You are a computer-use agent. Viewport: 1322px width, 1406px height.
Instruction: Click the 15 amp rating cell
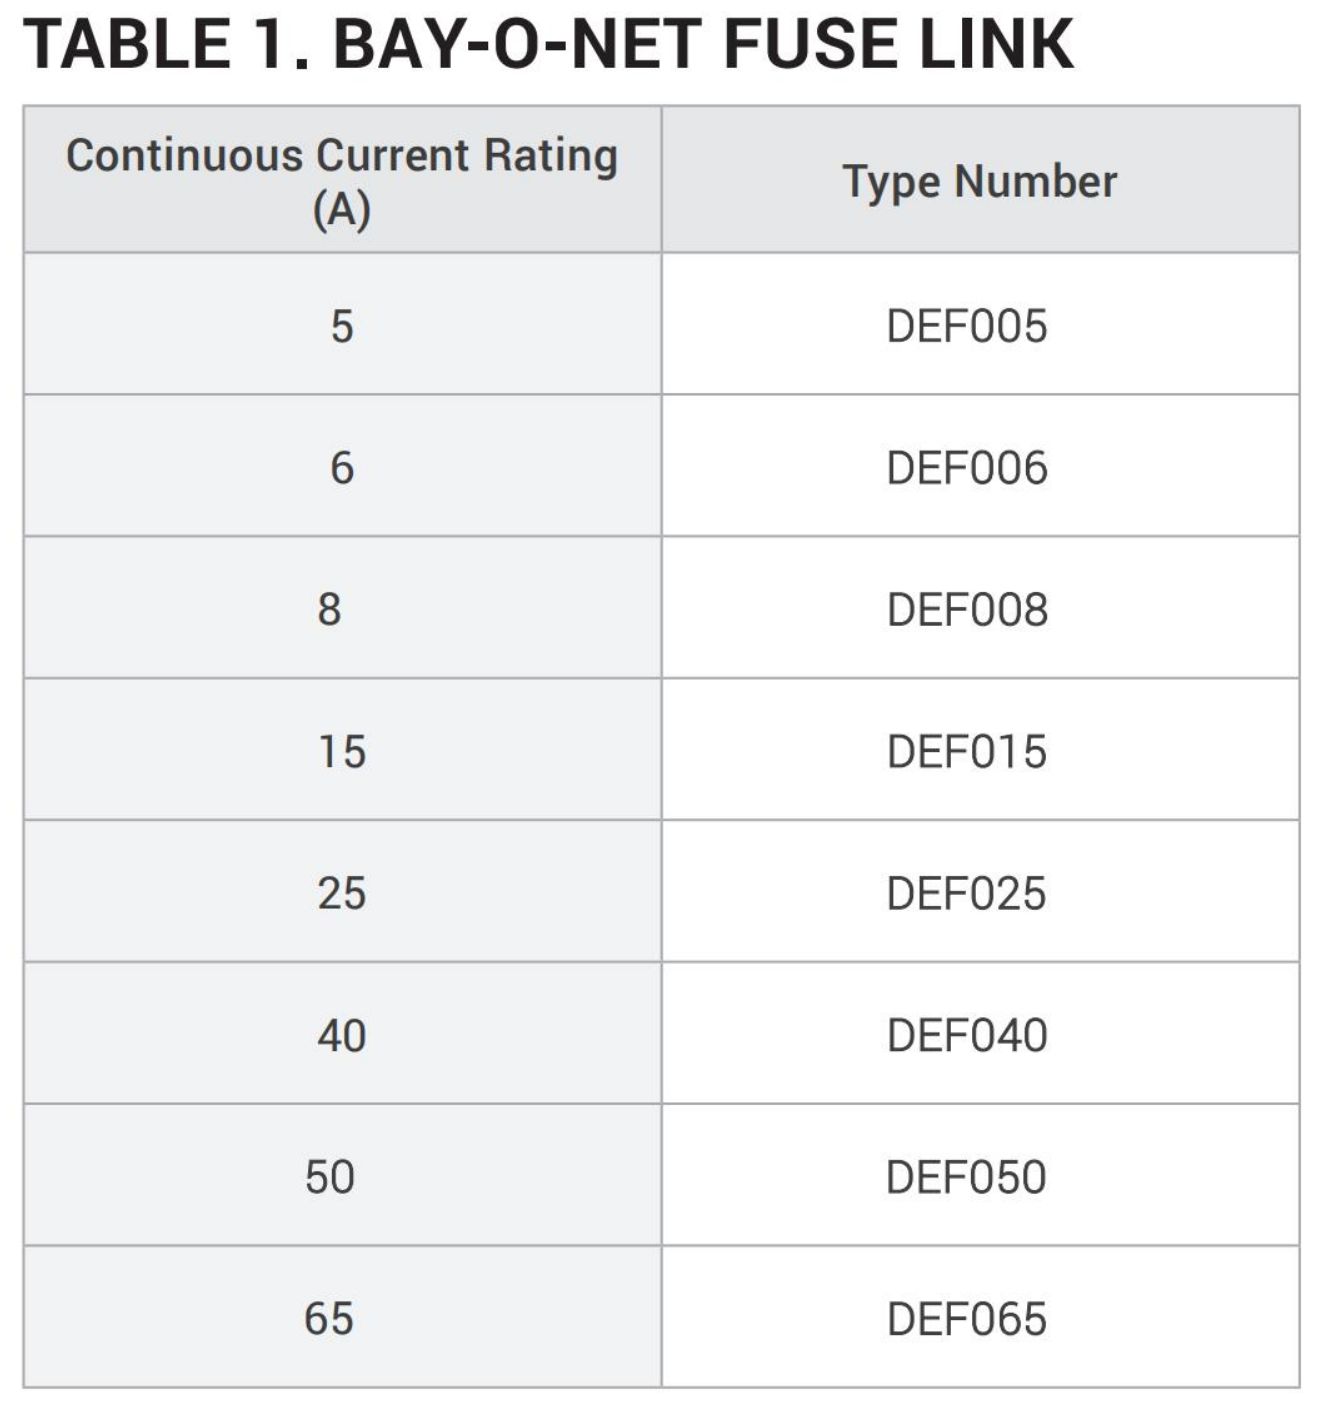click(x=342, y=752)
